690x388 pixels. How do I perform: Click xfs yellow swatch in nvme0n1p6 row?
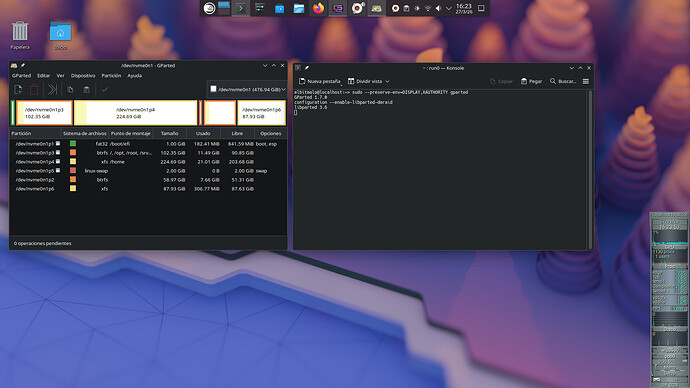pyautogui.click(x=73, y=189)
